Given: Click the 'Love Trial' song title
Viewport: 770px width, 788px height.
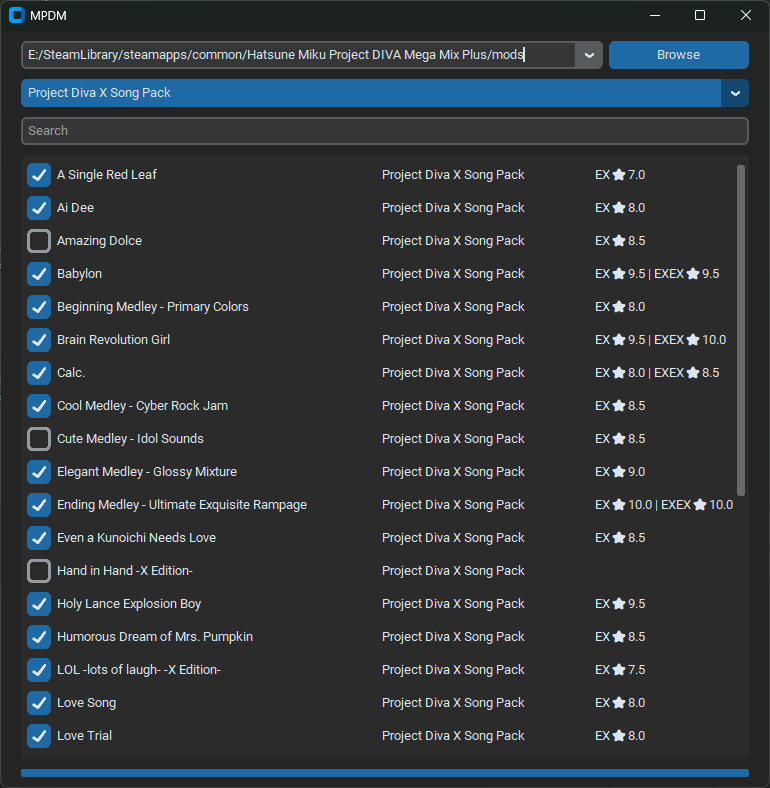Looking at the screenshot, I should click(84, 736).
